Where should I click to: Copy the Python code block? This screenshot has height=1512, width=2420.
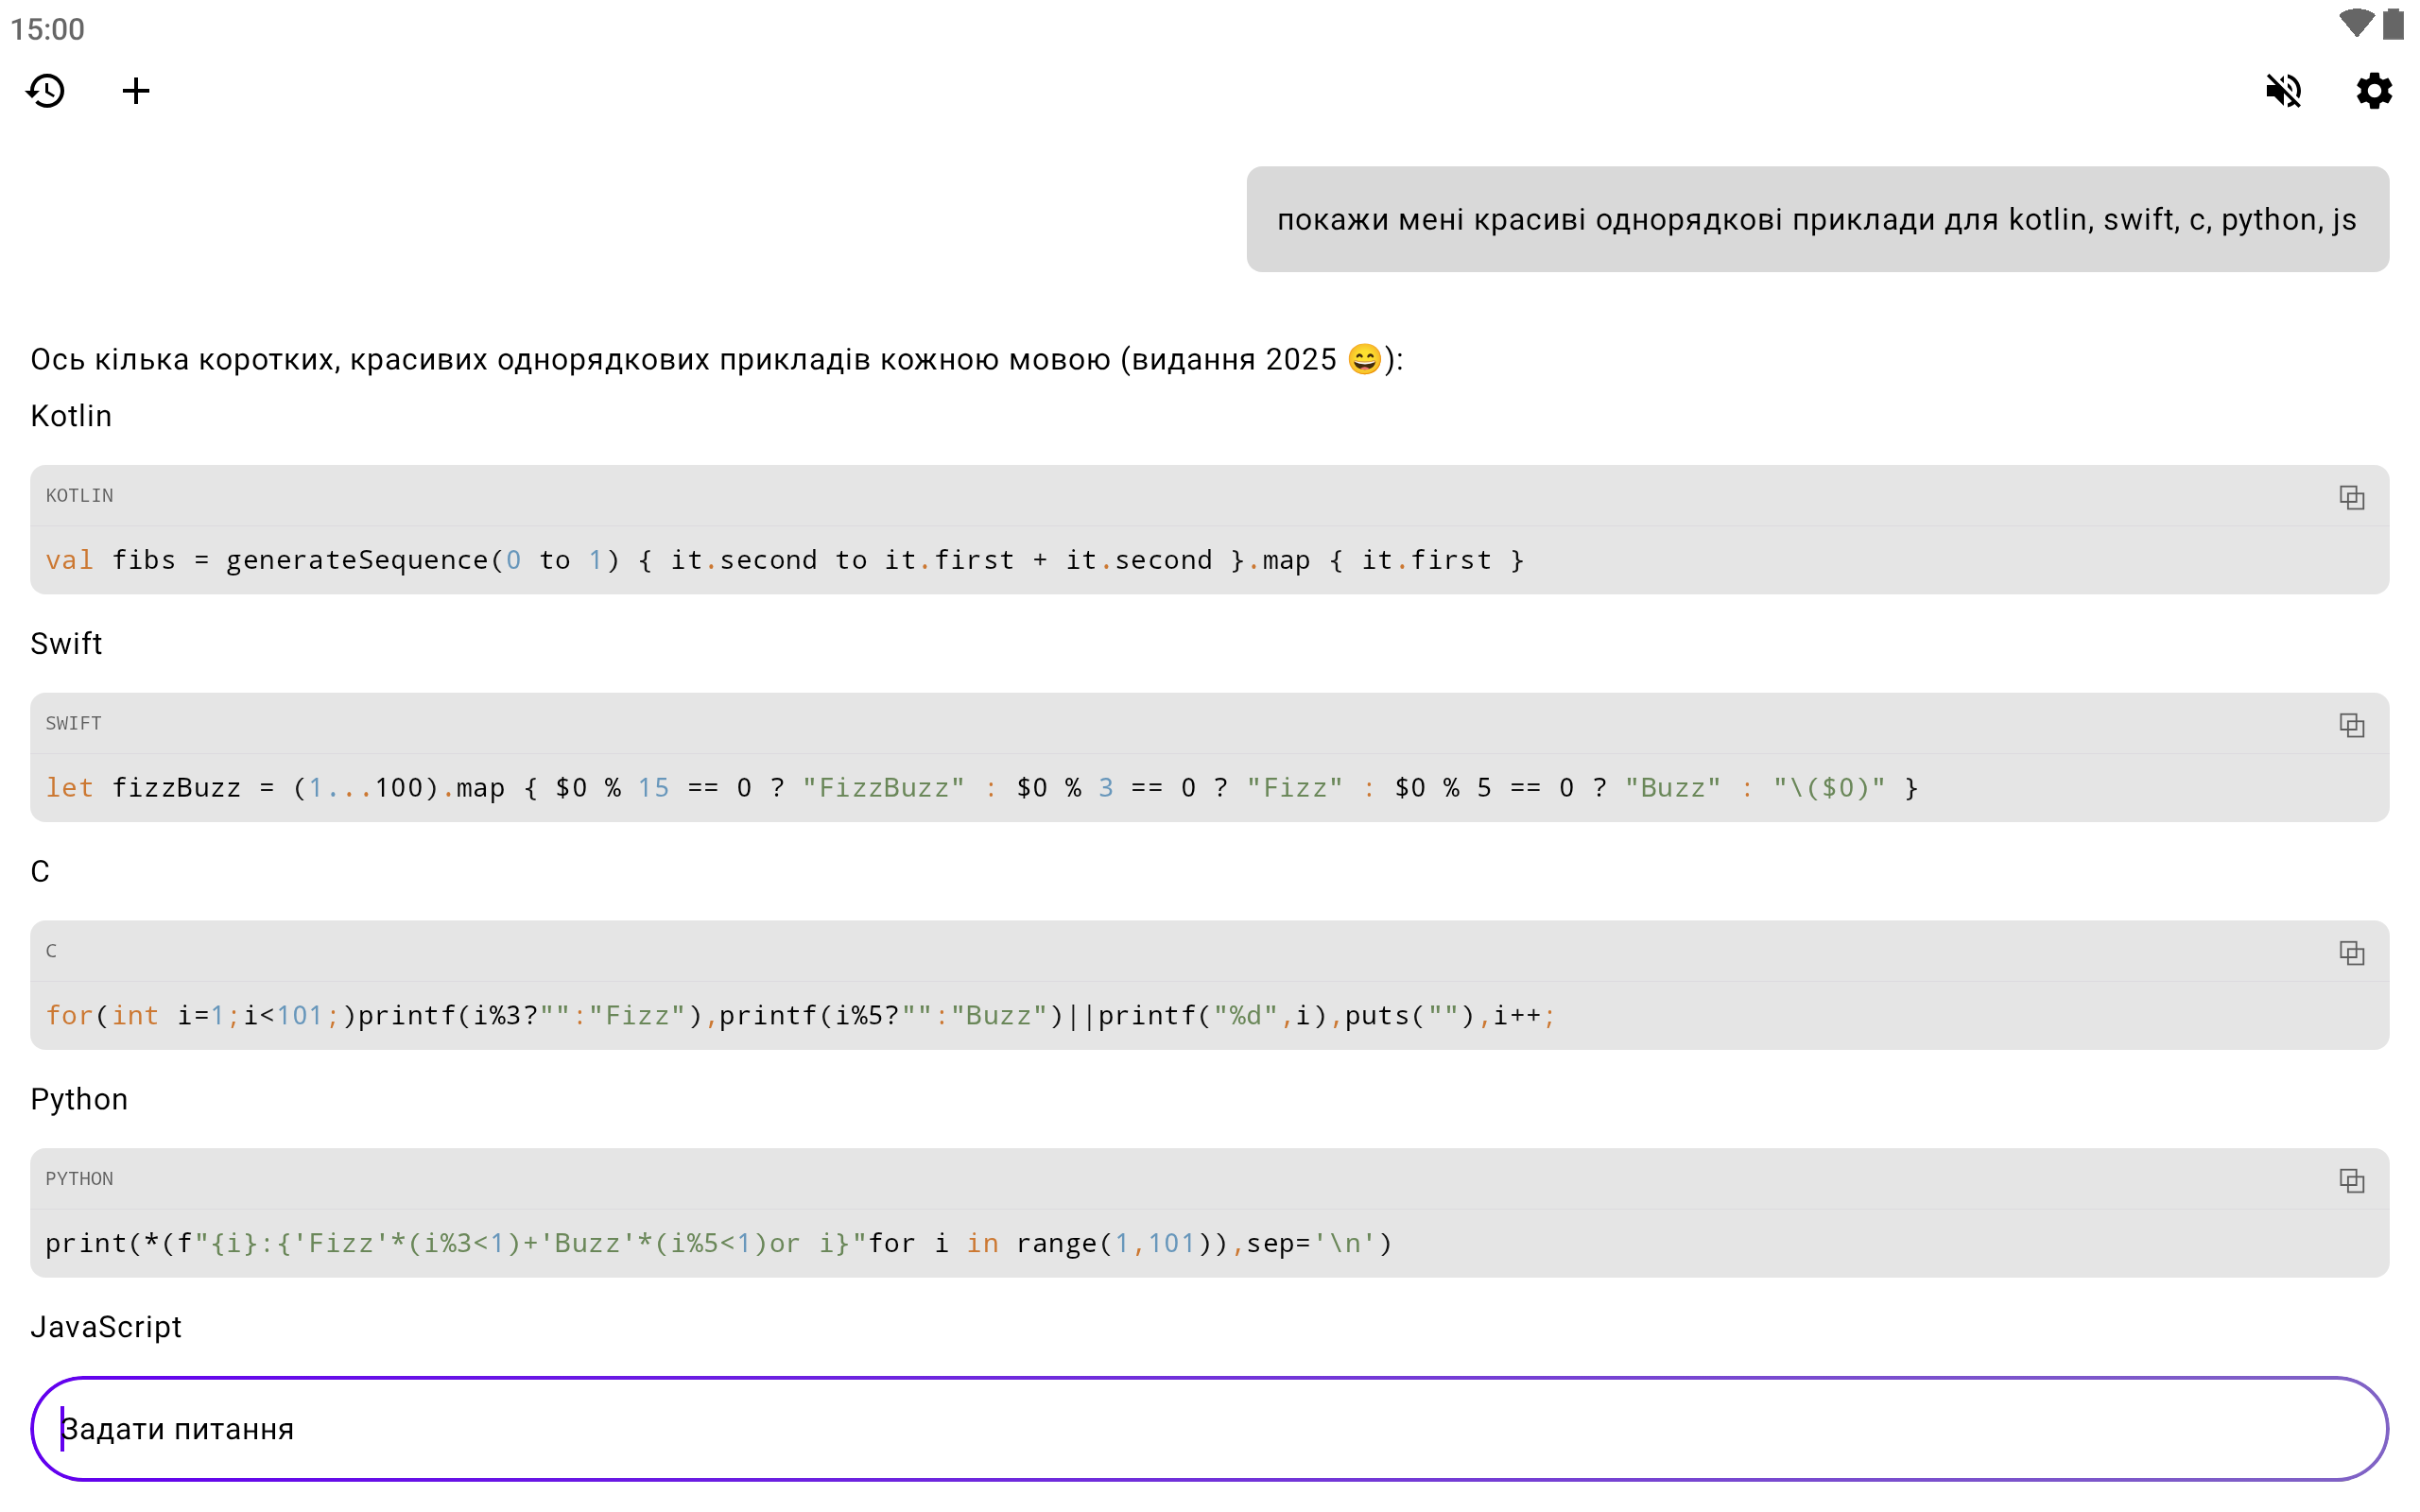[2351, 1181]
